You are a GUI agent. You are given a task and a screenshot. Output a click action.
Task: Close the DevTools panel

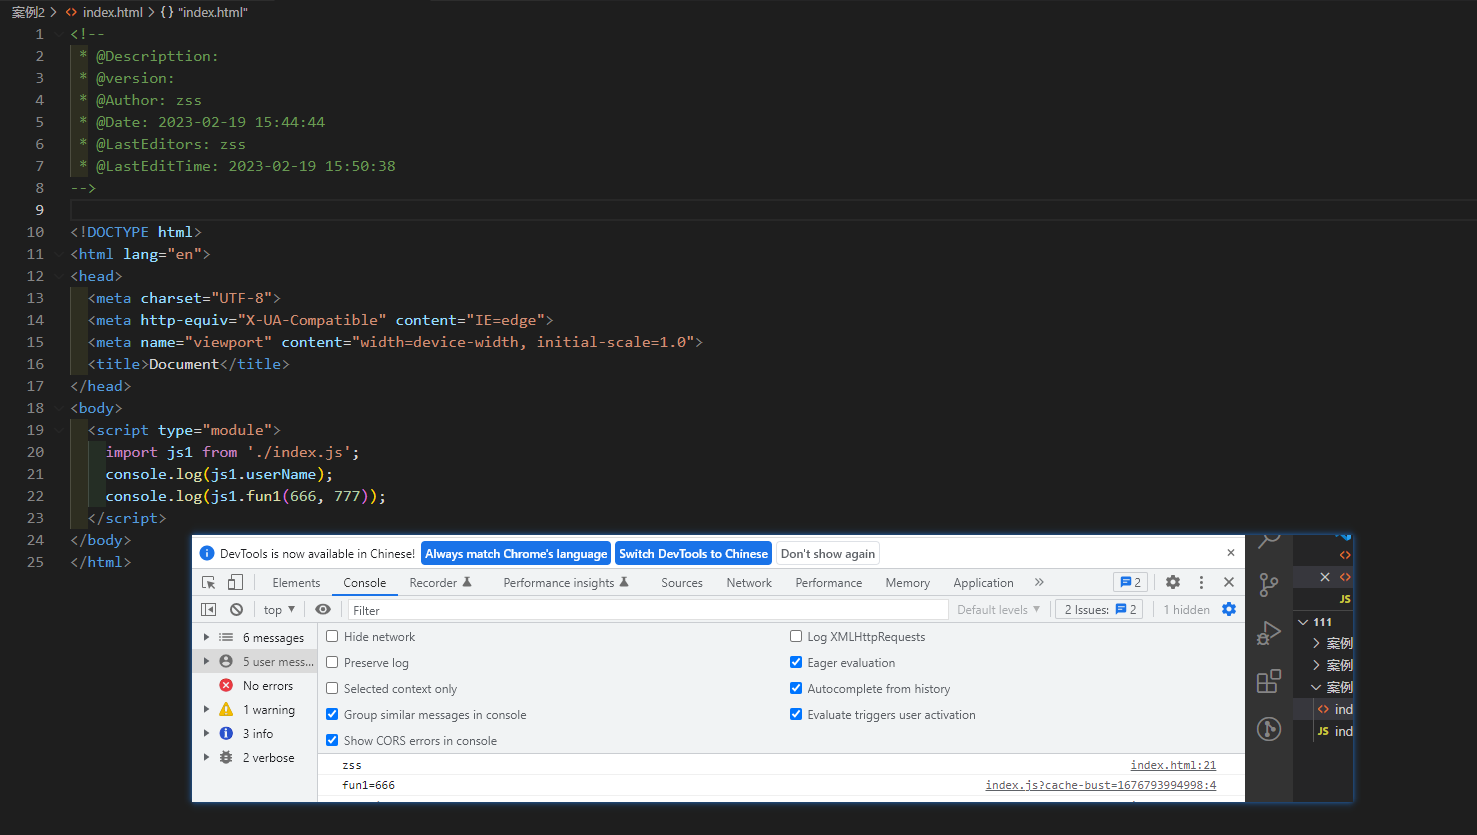tap(1229, 582)
